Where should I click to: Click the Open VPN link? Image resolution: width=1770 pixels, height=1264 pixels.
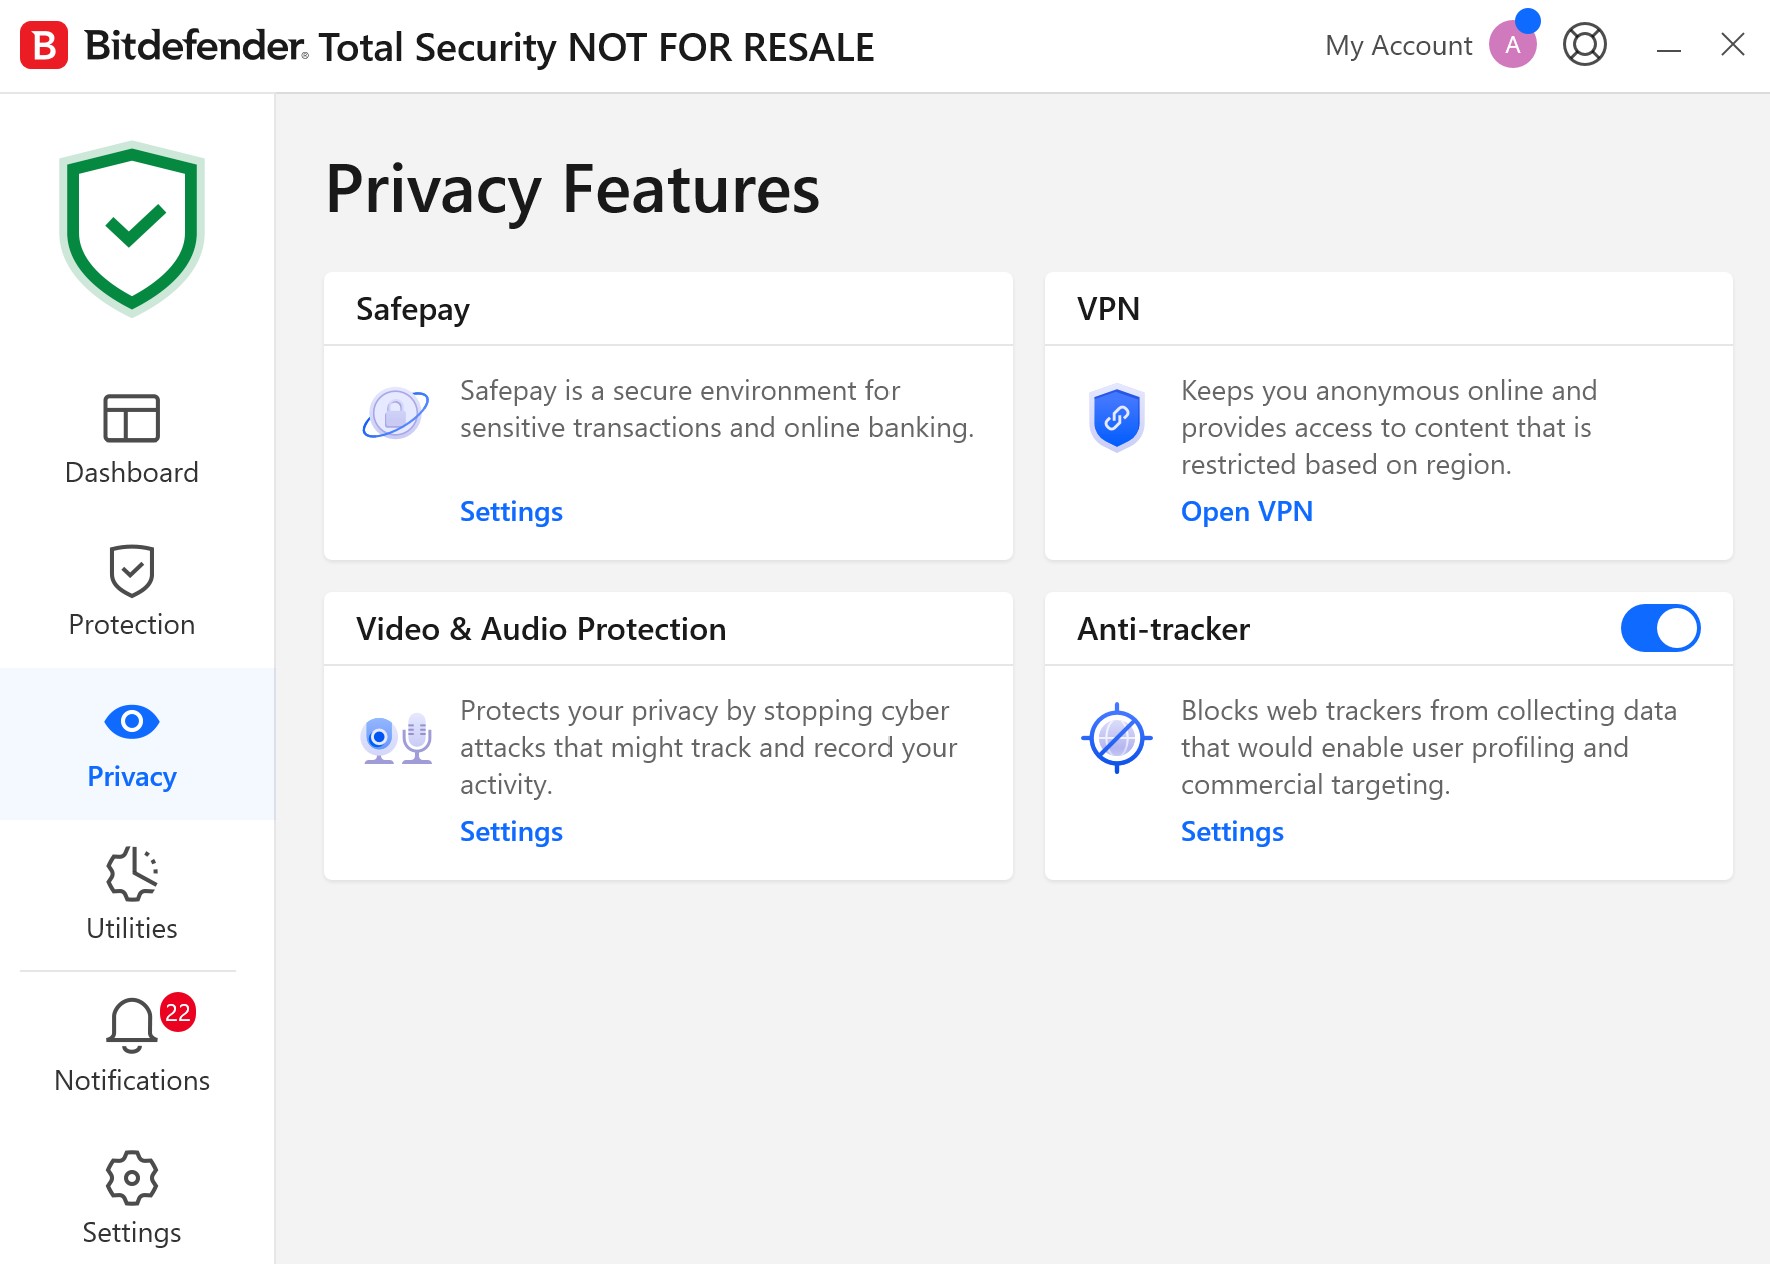coord(1246,512)
